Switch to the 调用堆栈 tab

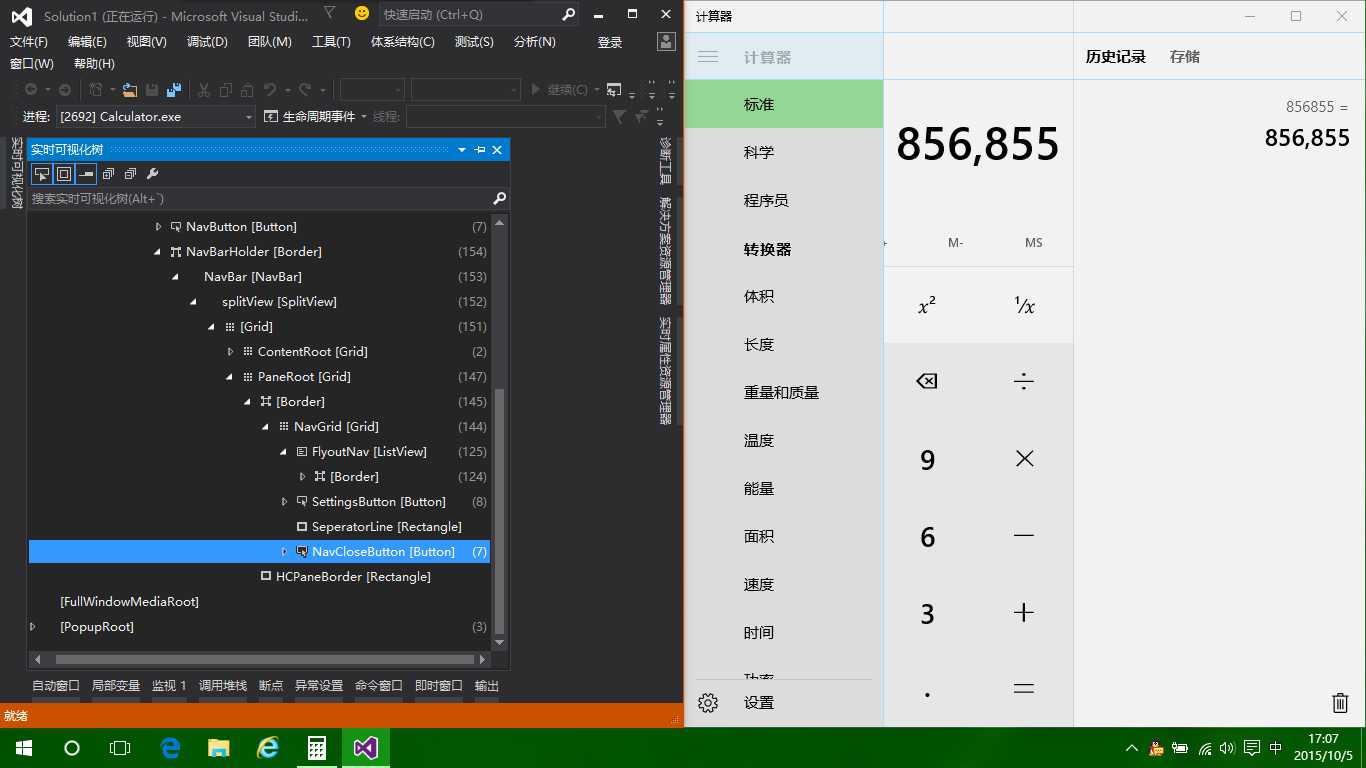click(223, 686)
